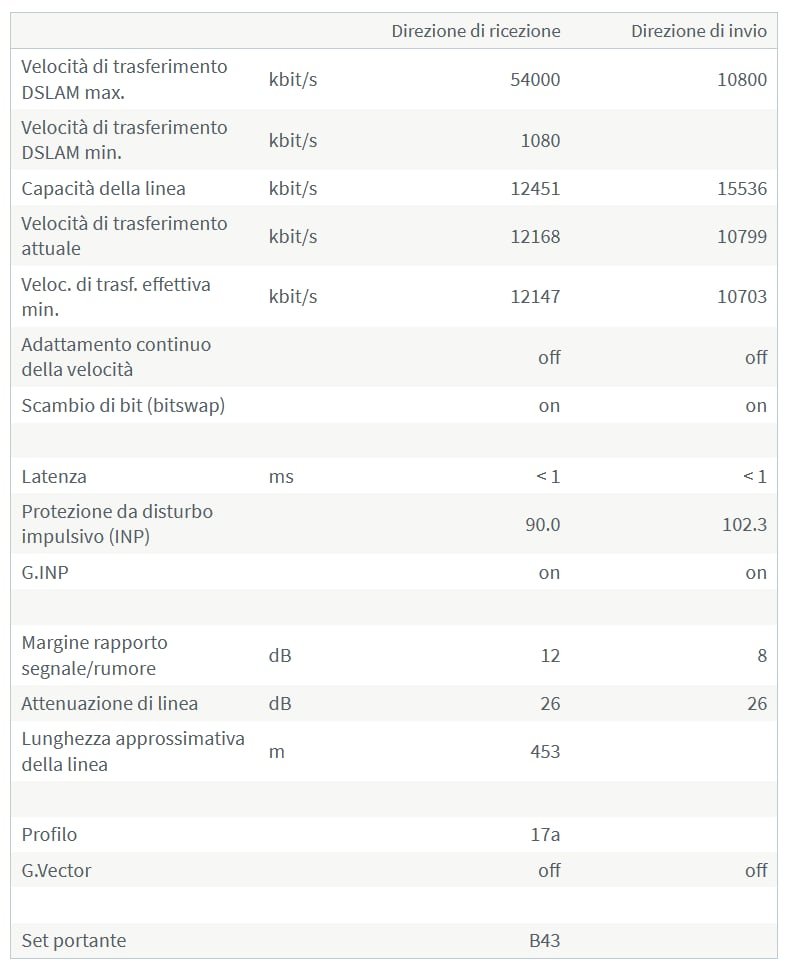Image resolution: width=796 pixels, height=973 pixels.
Task: Select the "Attenuazione di linea" label
Action: coord(109,703)
